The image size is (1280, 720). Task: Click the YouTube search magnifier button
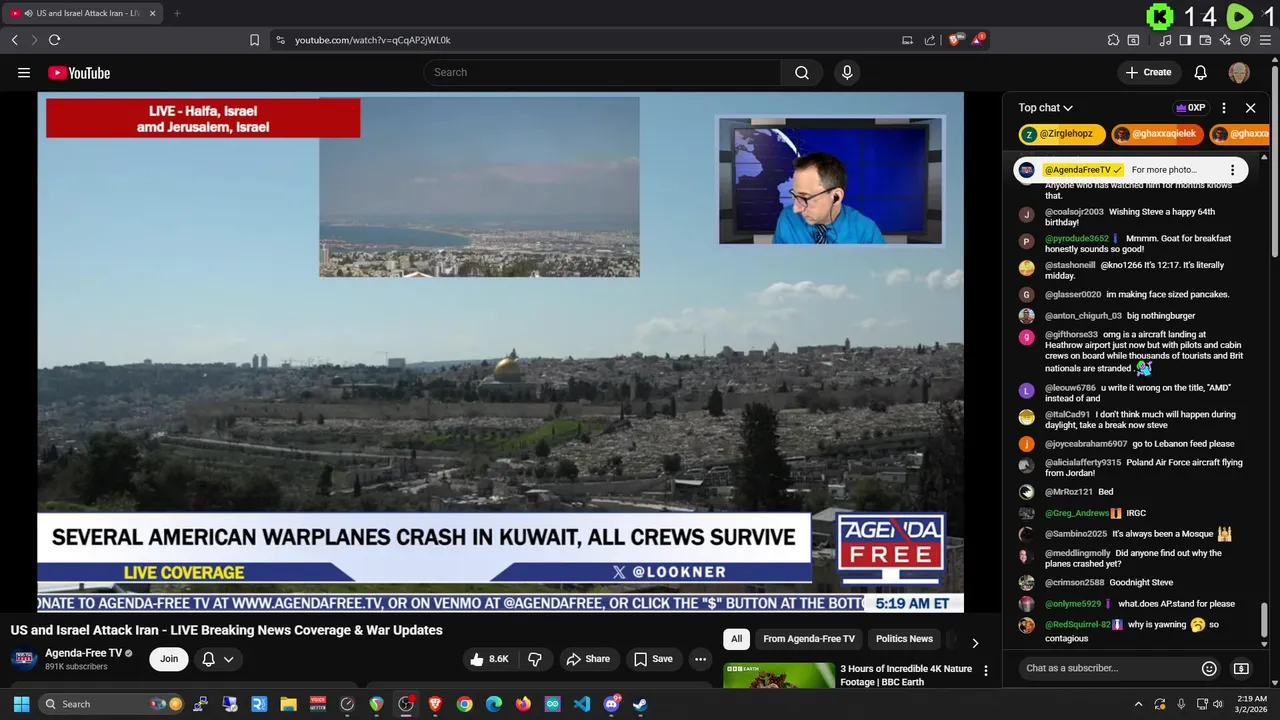click(x=802, y=72)
